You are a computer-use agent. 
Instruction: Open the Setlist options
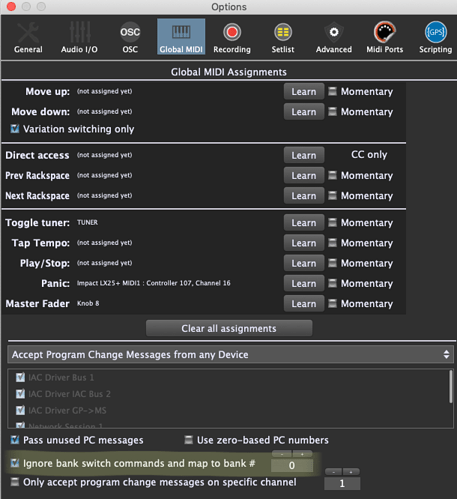point(283,37)
